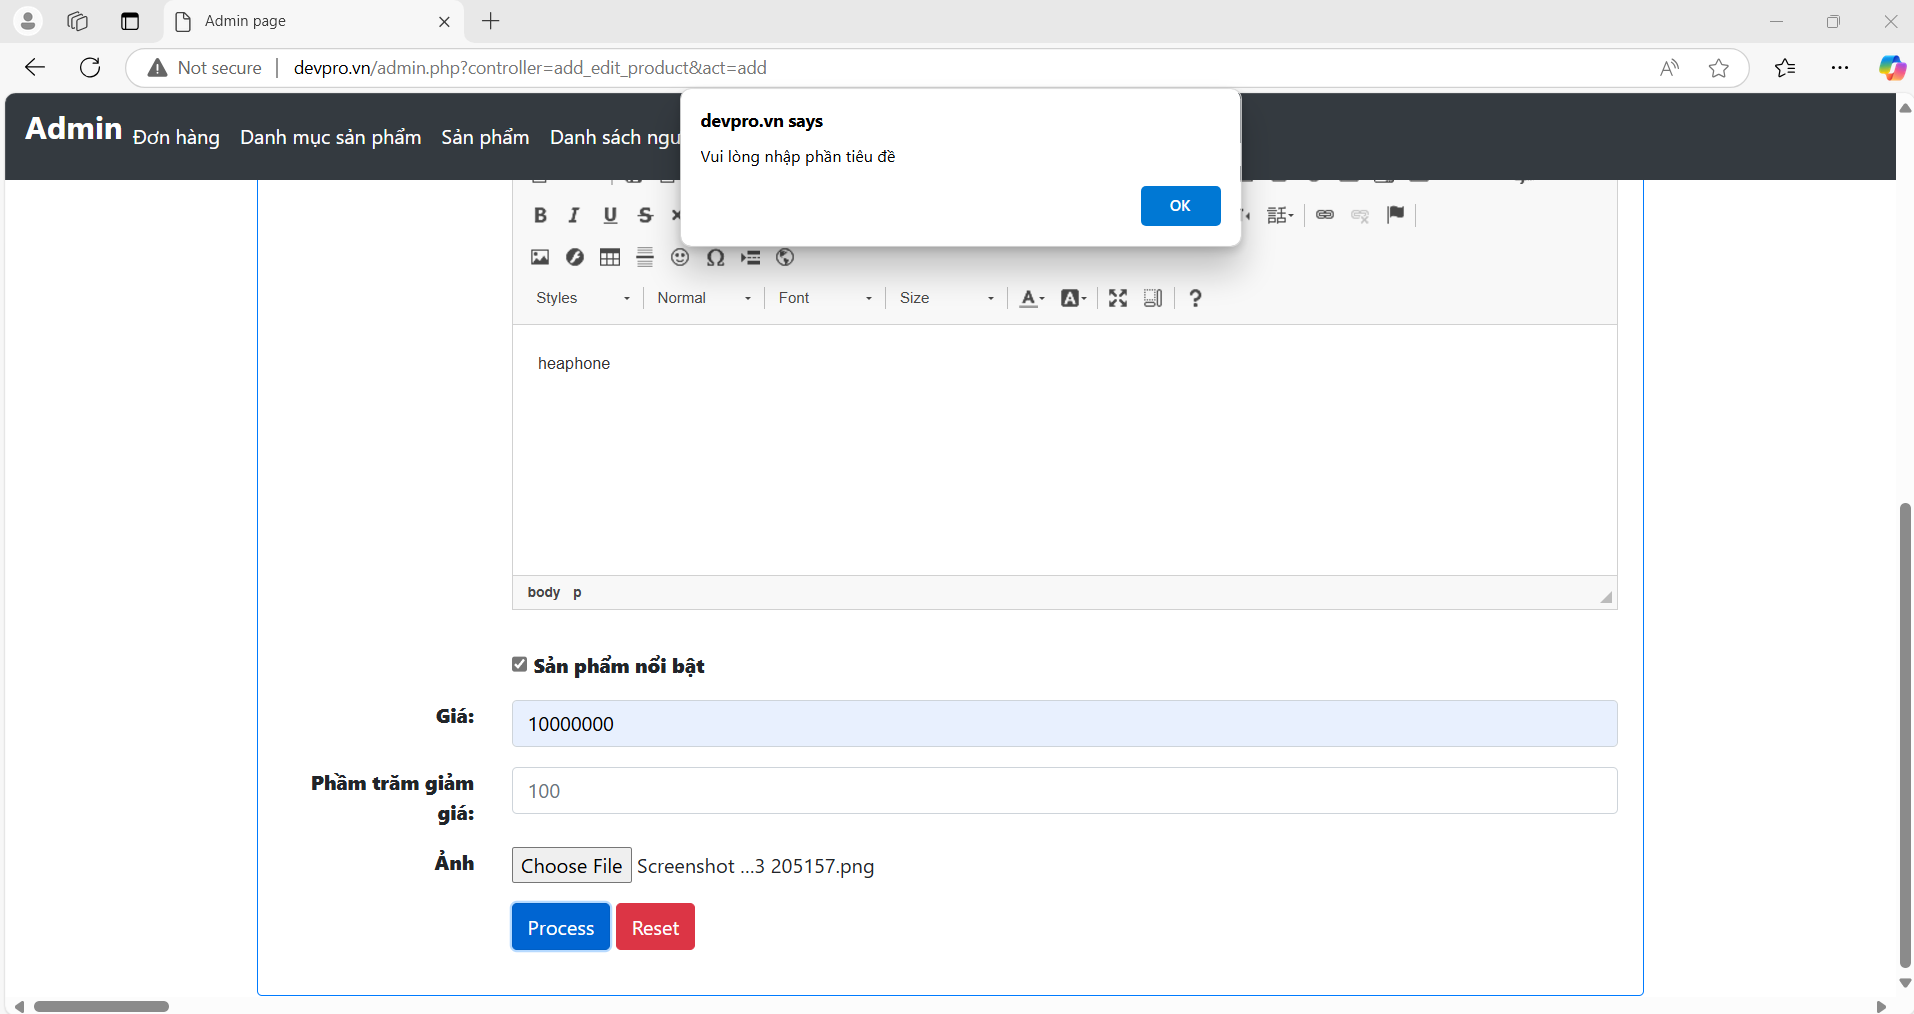Screen dimensions: 1914x1014
Task: Open the text color picker
Action: pyautogui.click(x=1031, y=298)
